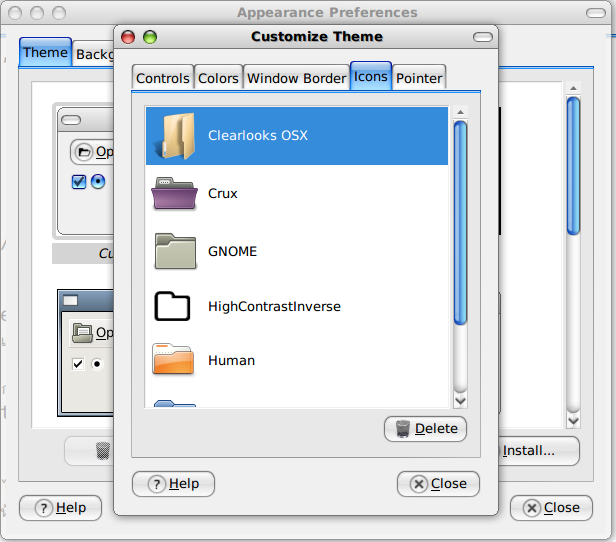Close the Customize Theme dialog via Close button
The height and width of the screenshot is (542, 616).
coord(438,484)
